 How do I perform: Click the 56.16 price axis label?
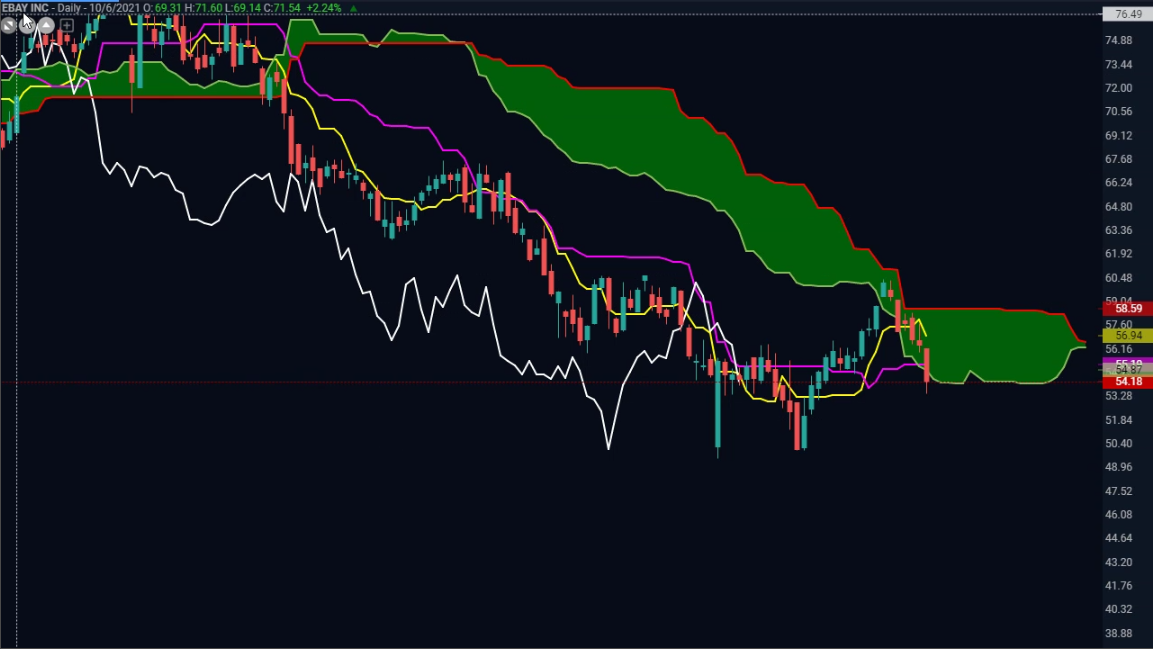point(1118,349)
